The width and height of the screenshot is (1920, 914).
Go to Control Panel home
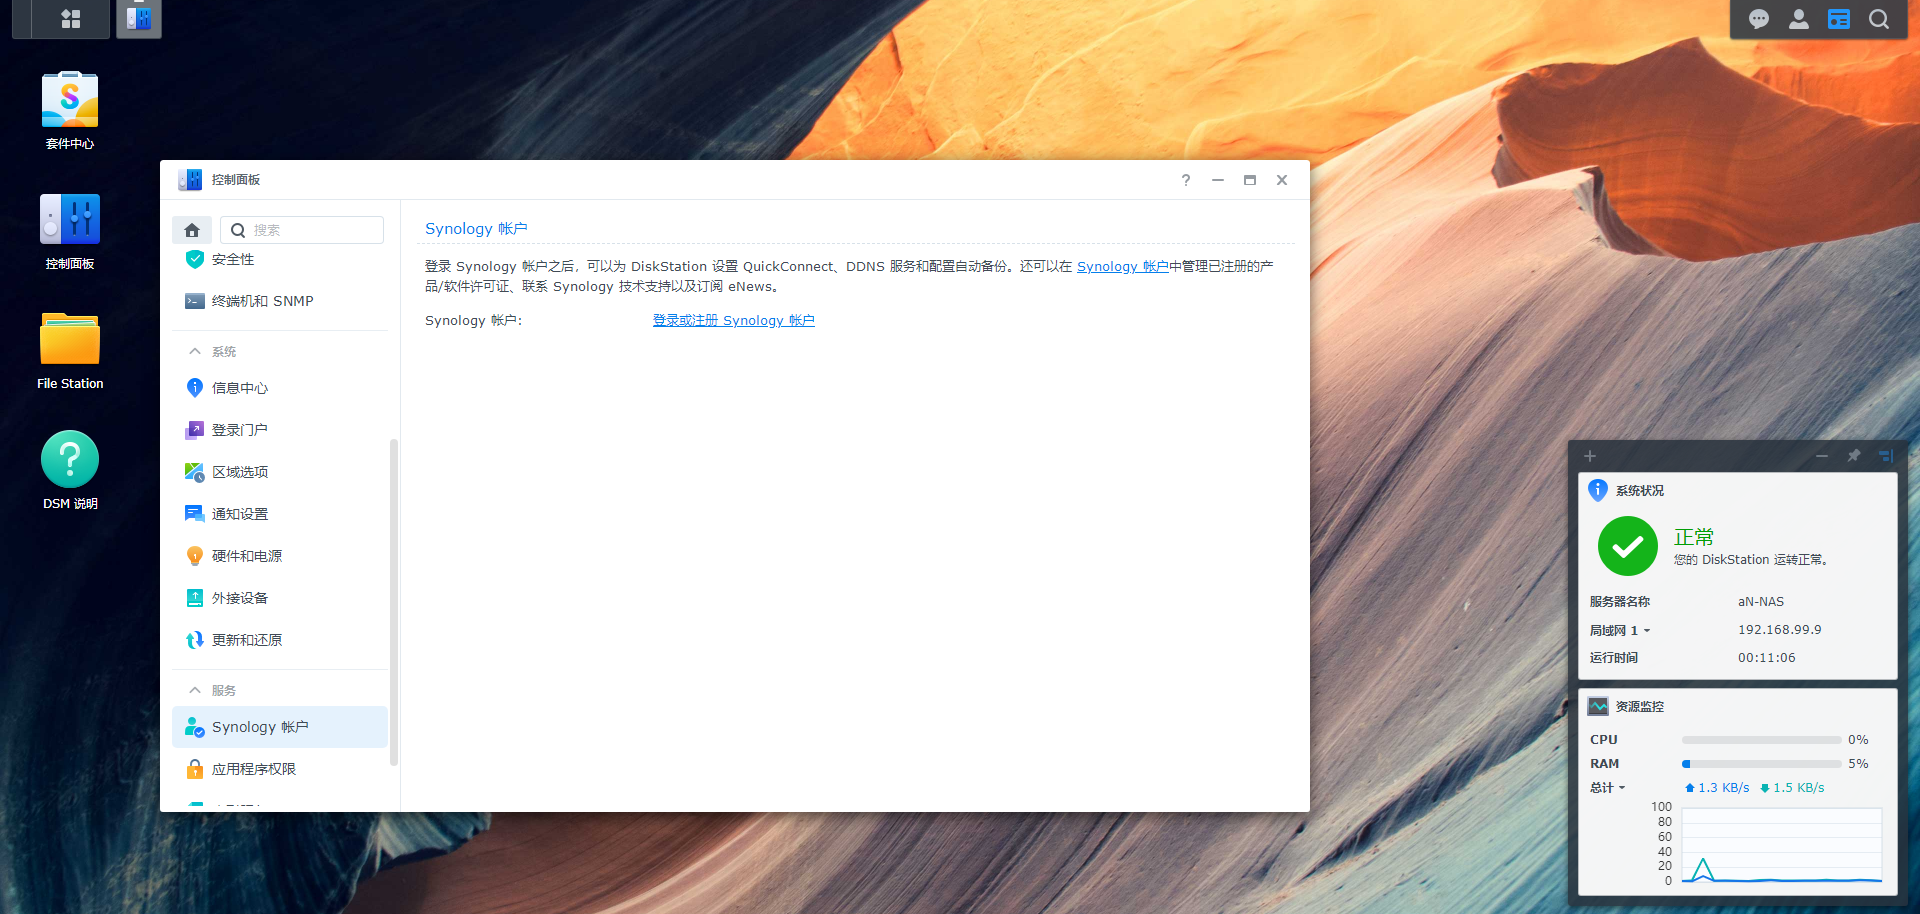pyautogui.click(x=192, y=230)
